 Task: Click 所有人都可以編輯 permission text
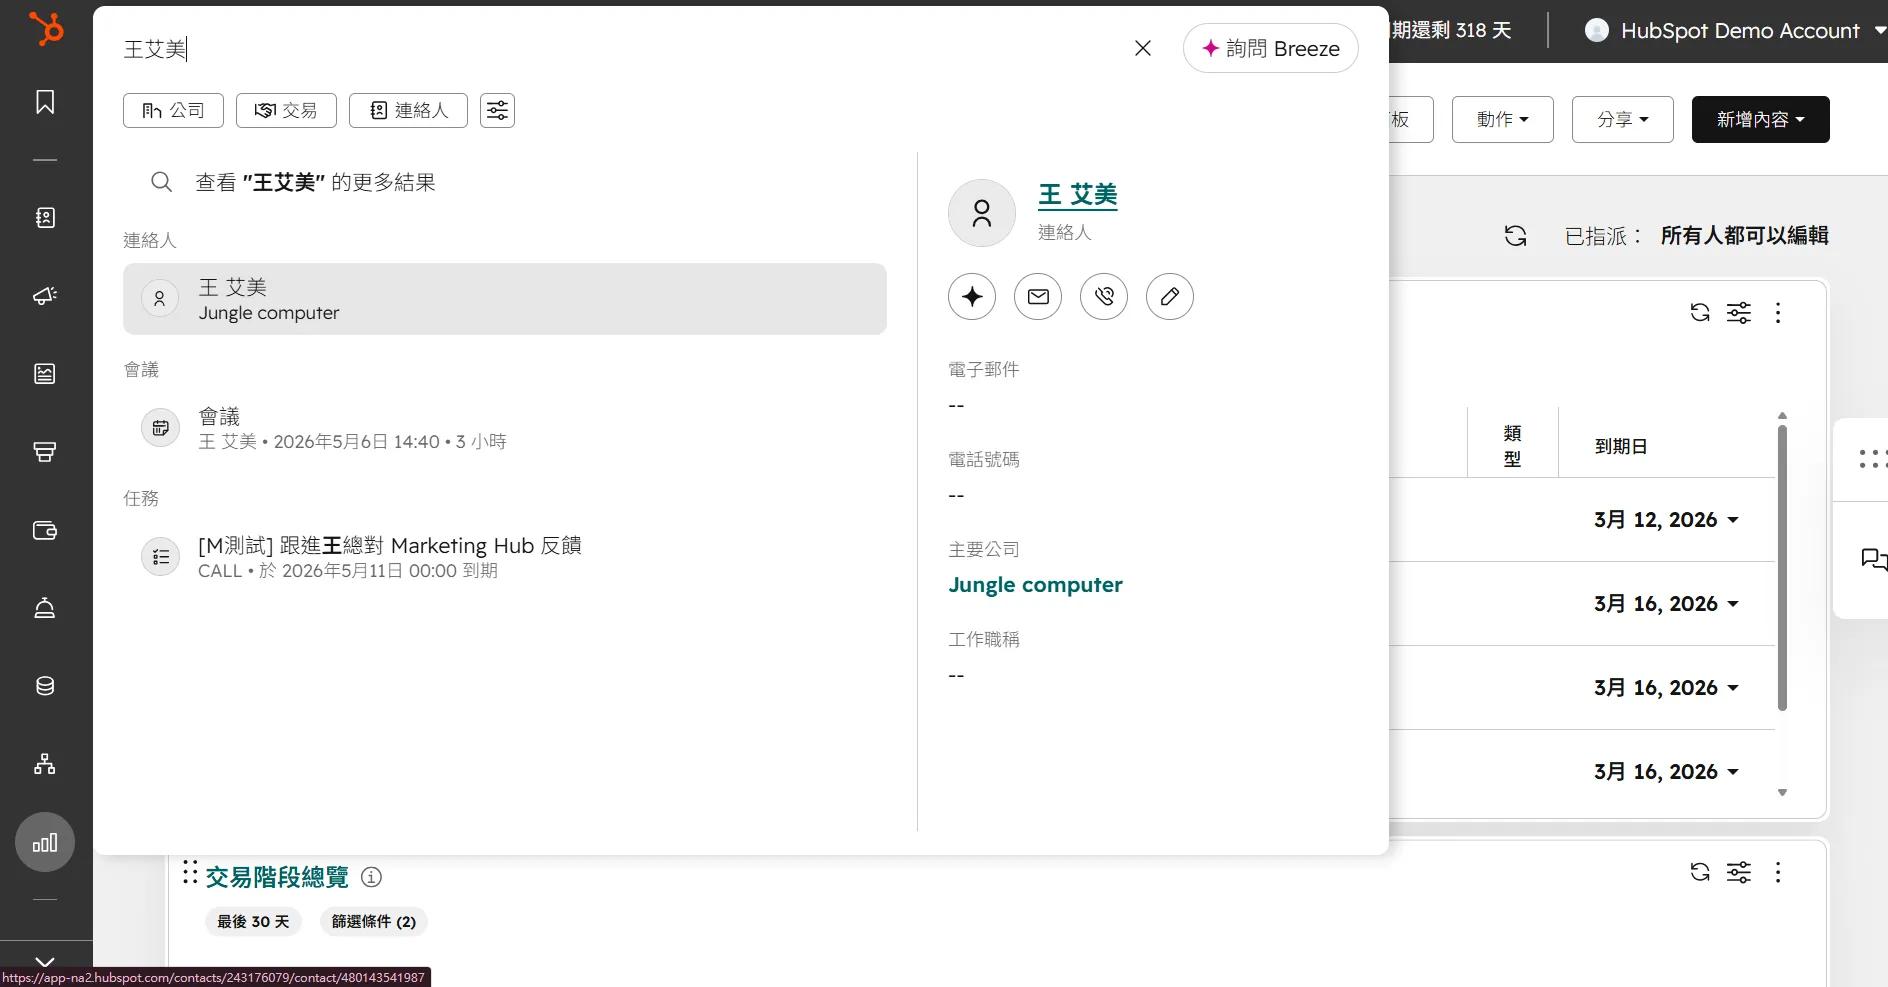[x=1745, y=236]
